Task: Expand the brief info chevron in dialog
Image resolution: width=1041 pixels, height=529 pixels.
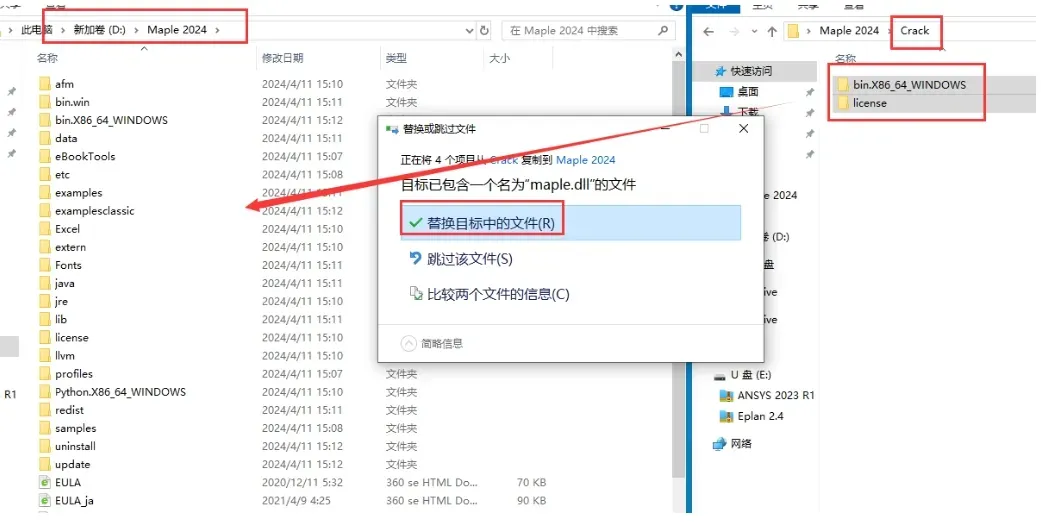Action: pyautogui.click(x=408, y=344)
